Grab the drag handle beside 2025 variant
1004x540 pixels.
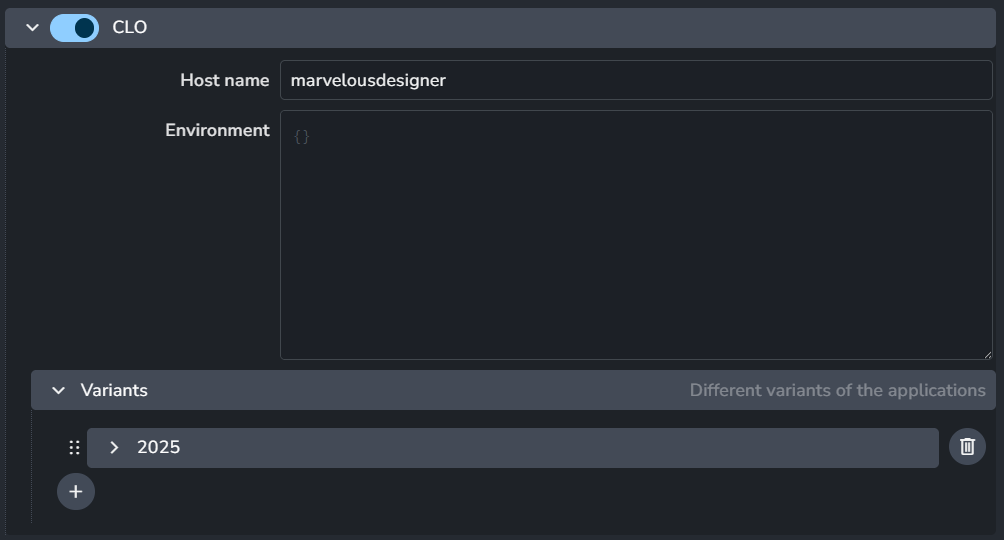(74, 447)
